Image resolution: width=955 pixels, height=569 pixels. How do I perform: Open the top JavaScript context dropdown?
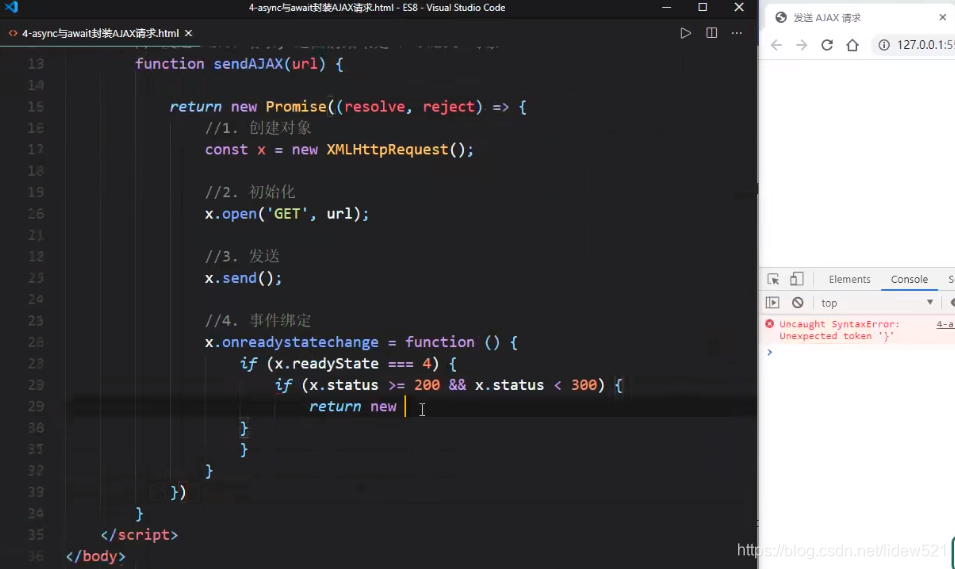coord(877,303)
